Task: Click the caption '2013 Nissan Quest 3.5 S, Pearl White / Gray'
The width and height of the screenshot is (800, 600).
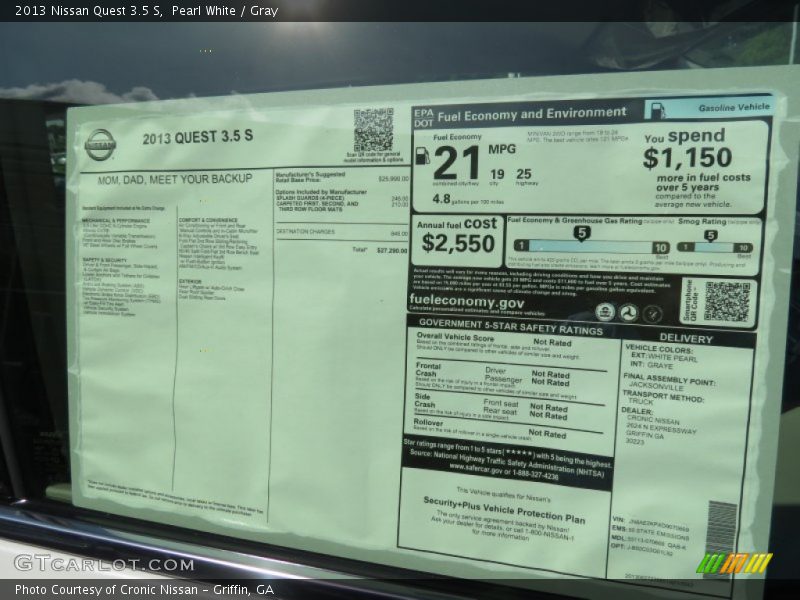Action: click(146, 11)
